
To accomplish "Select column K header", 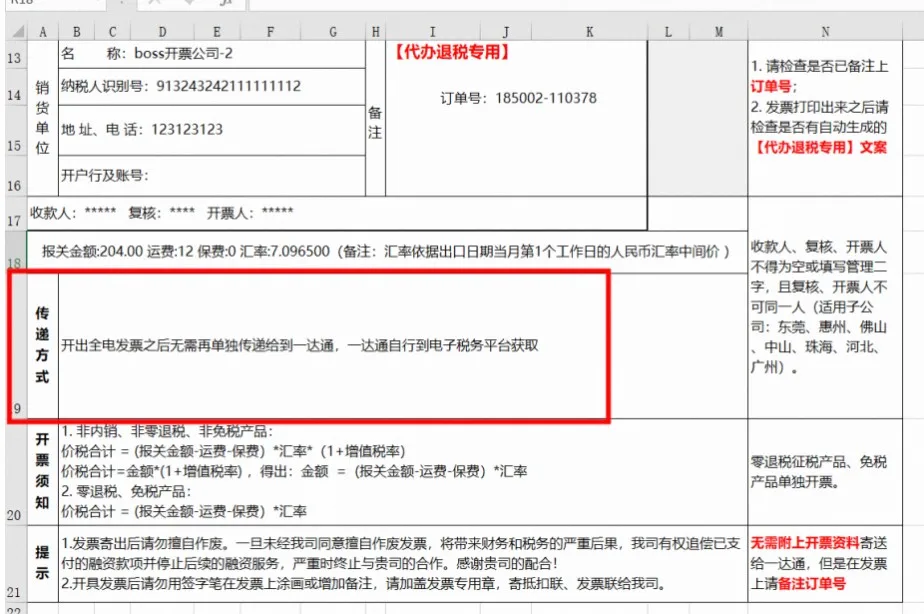I will tap(589, 32).
